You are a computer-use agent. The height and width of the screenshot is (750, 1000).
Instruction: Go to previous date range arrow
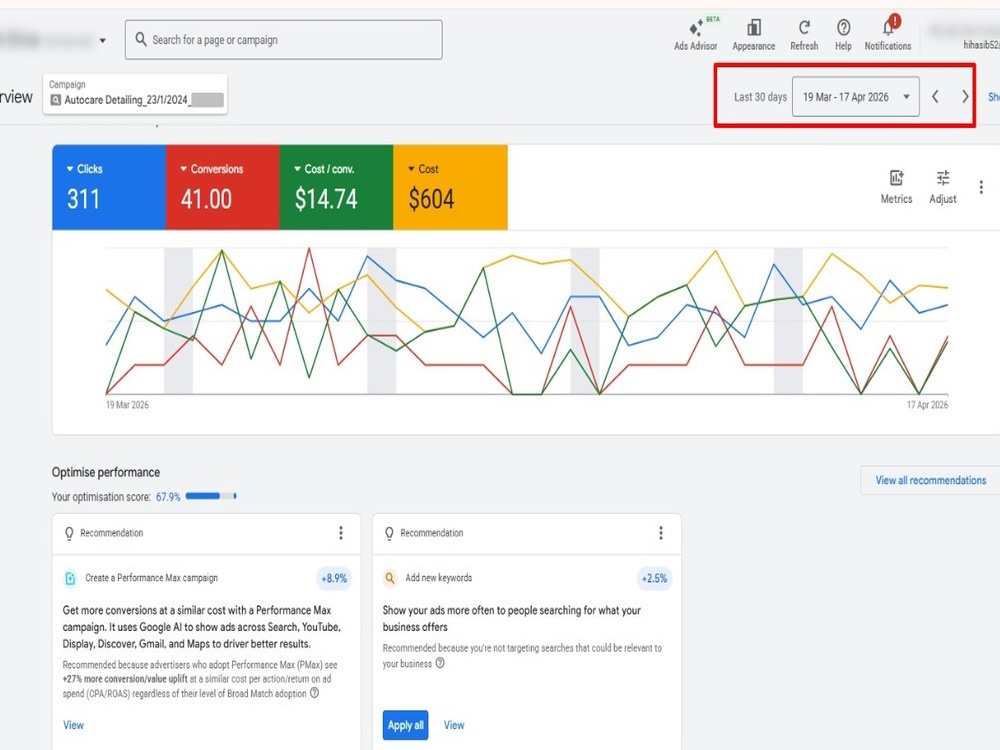coord(935,97)
